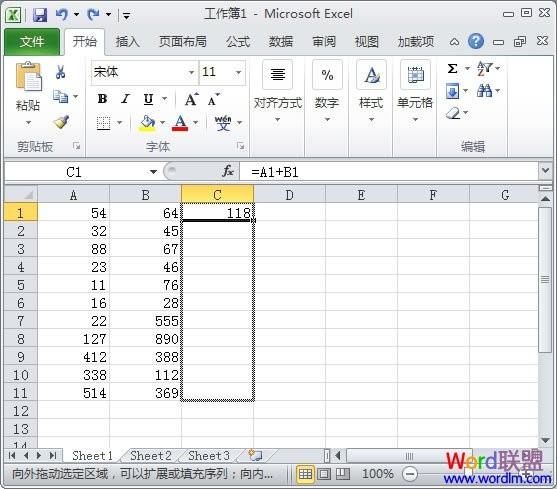
Task: Open the font size dropdown
Action: [x=238, y=72]
